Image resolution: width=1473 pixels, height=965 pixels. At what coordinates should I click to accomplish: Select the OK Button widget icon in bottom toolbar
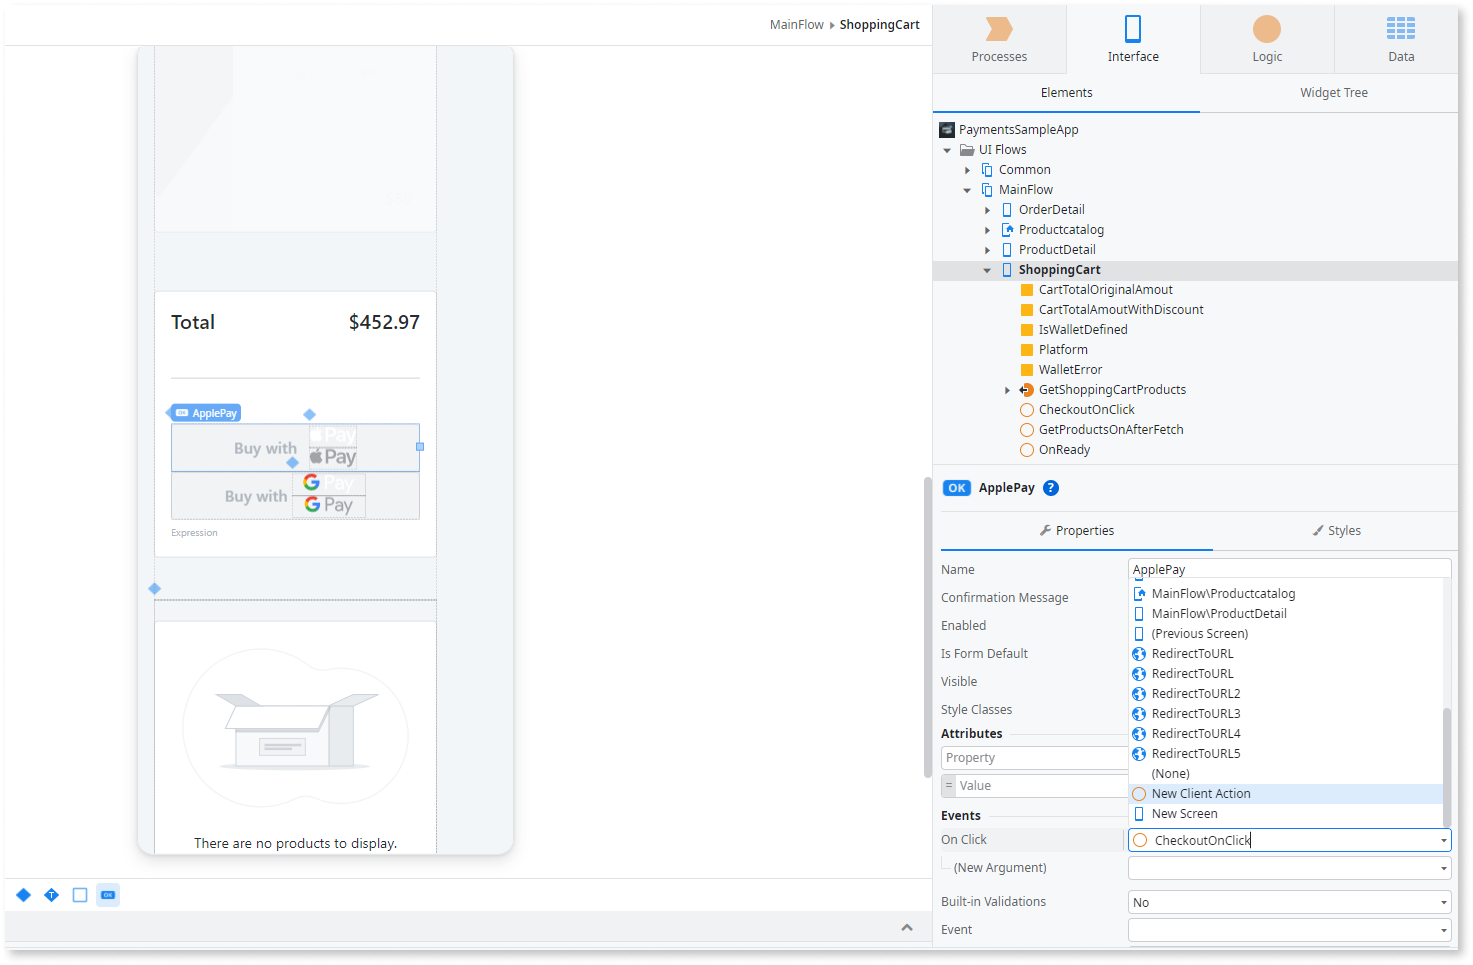pyautogui.click(x=108, y=895)
